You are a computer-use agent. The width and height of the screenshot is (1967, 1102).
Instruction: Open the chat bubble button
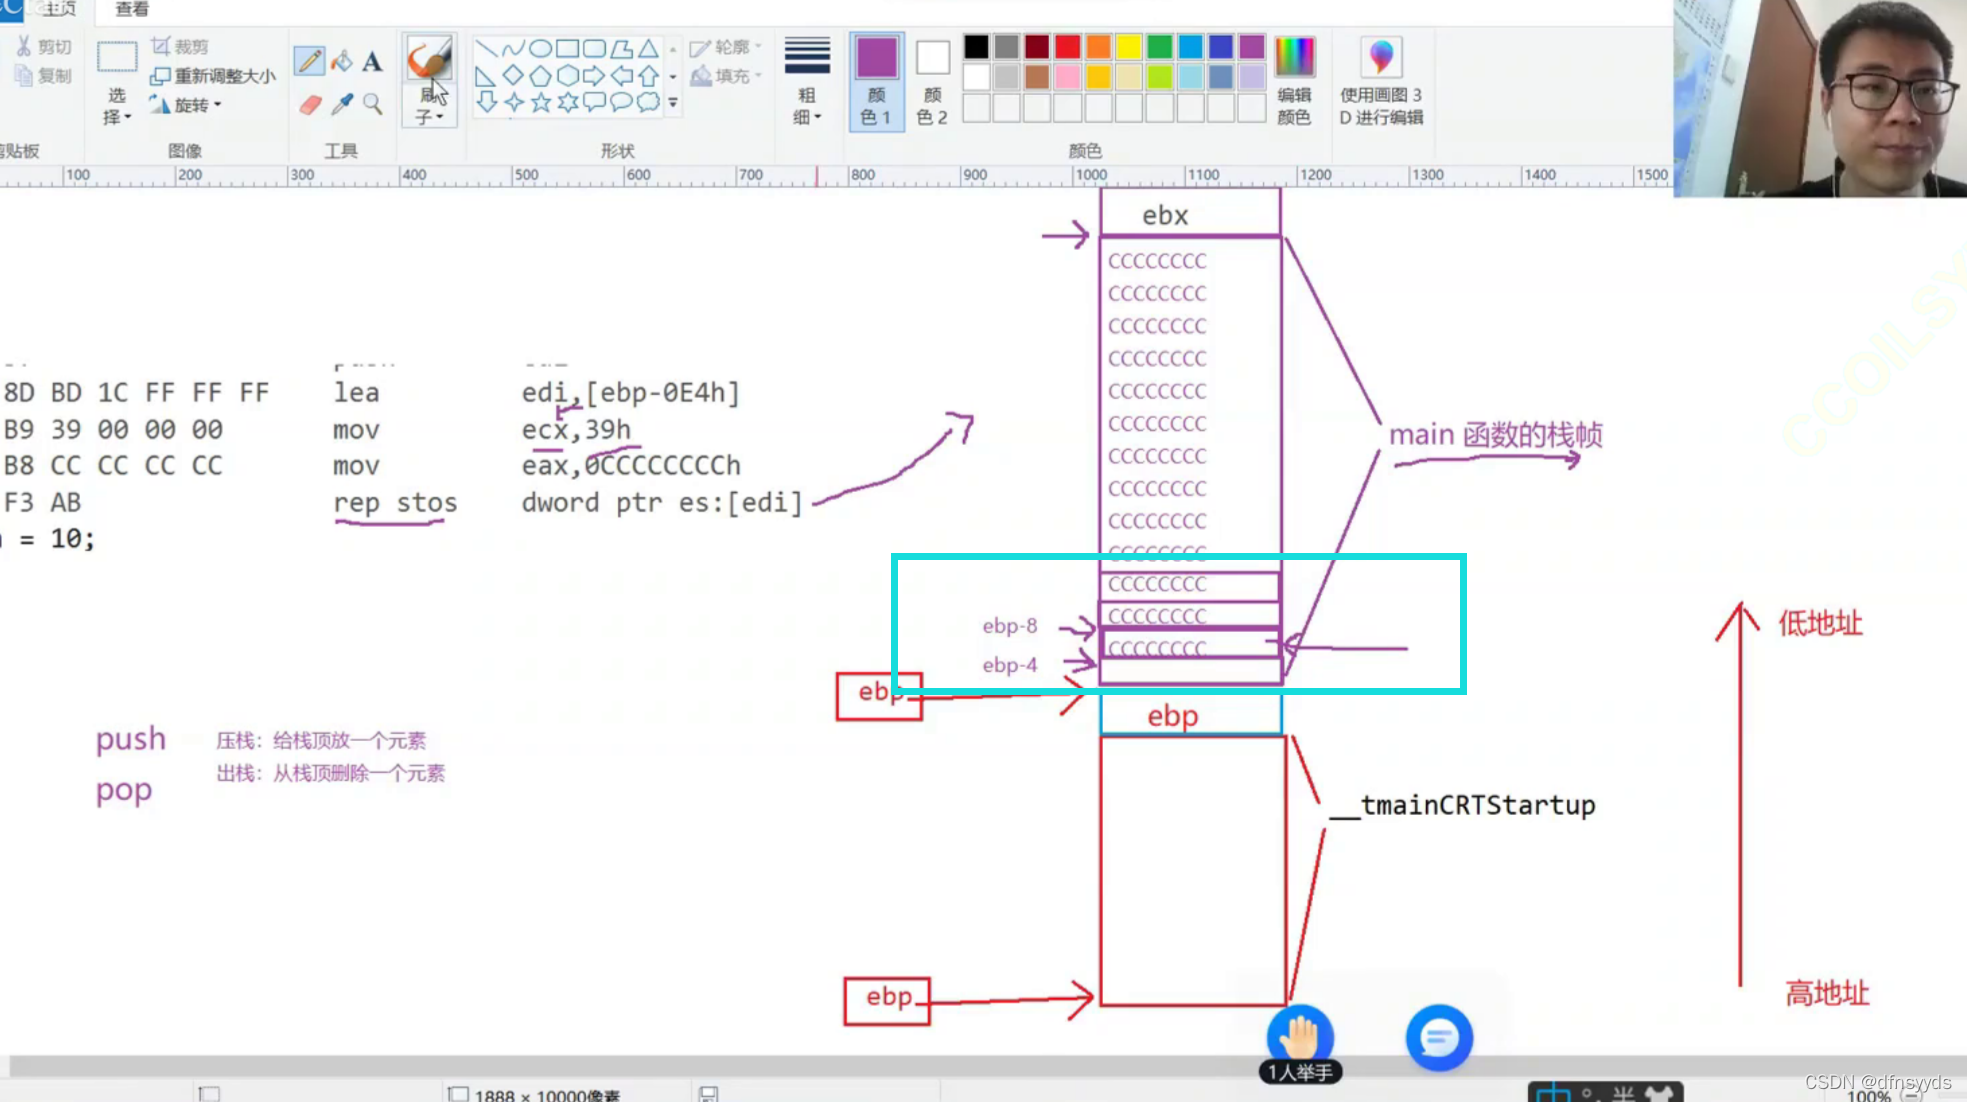[1438, 1037]
